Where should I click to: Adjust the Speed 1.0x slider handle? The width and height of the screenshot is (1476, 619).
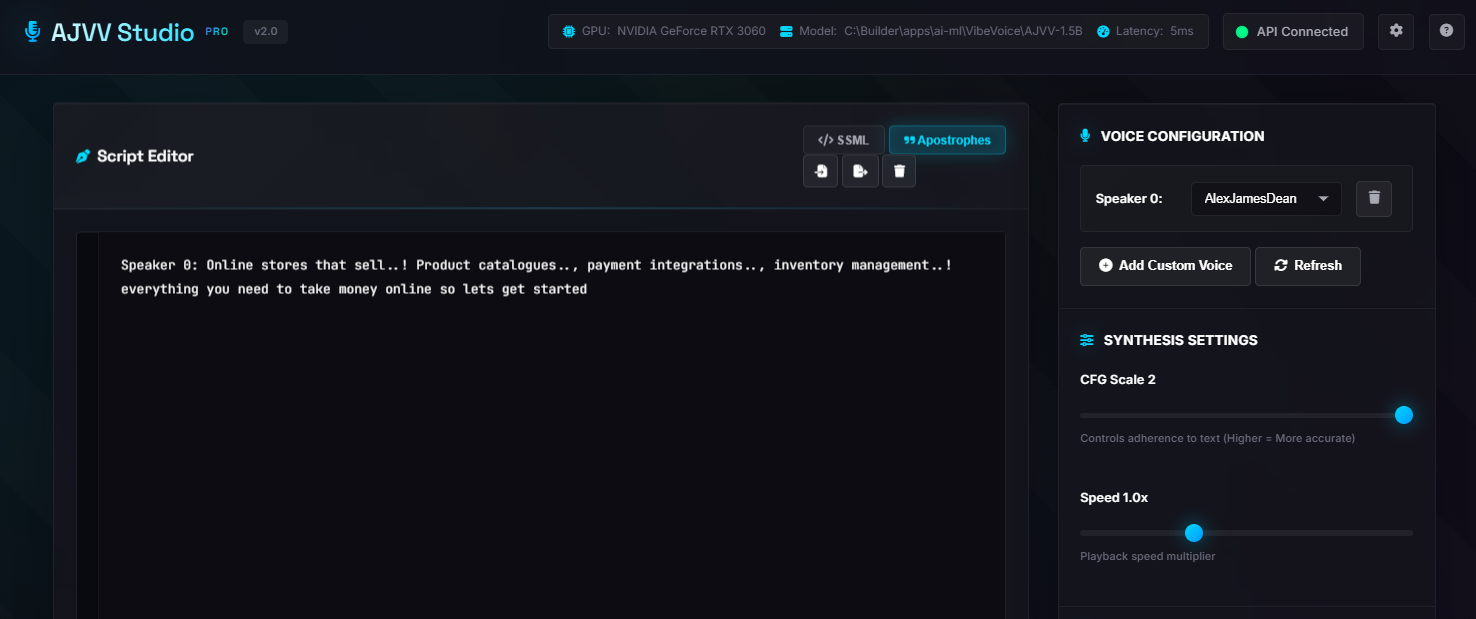[1194, 533]
